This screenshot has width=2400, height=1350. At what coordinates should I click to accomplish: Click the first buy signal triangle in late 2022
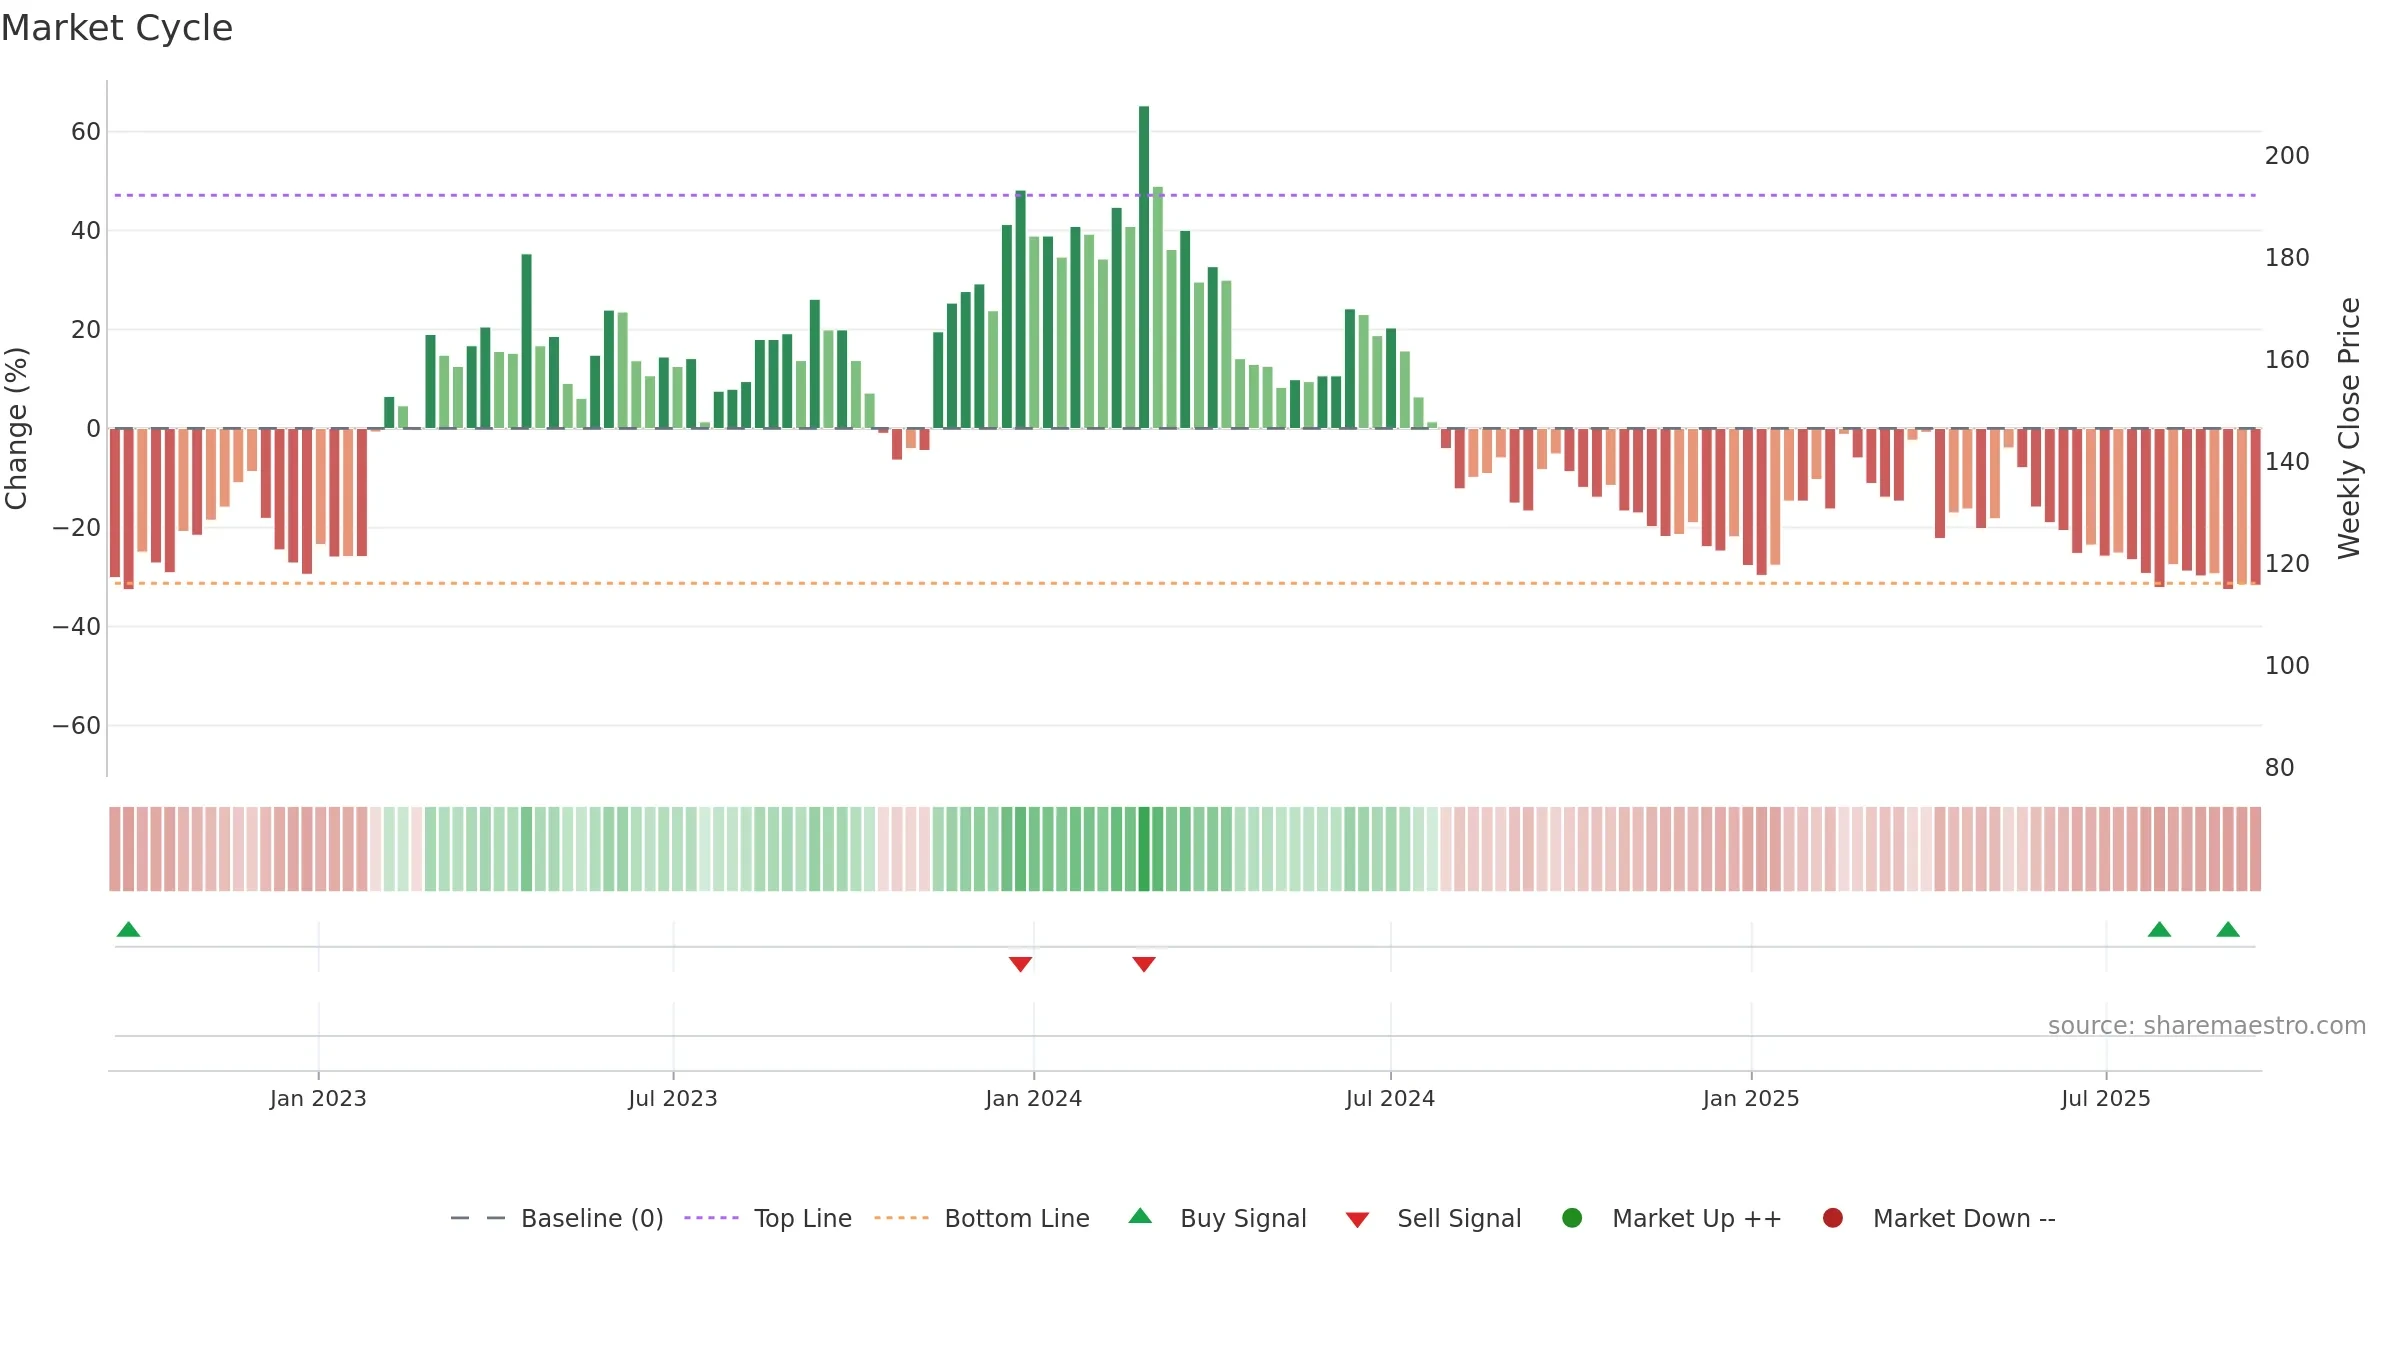pos(128,929)
